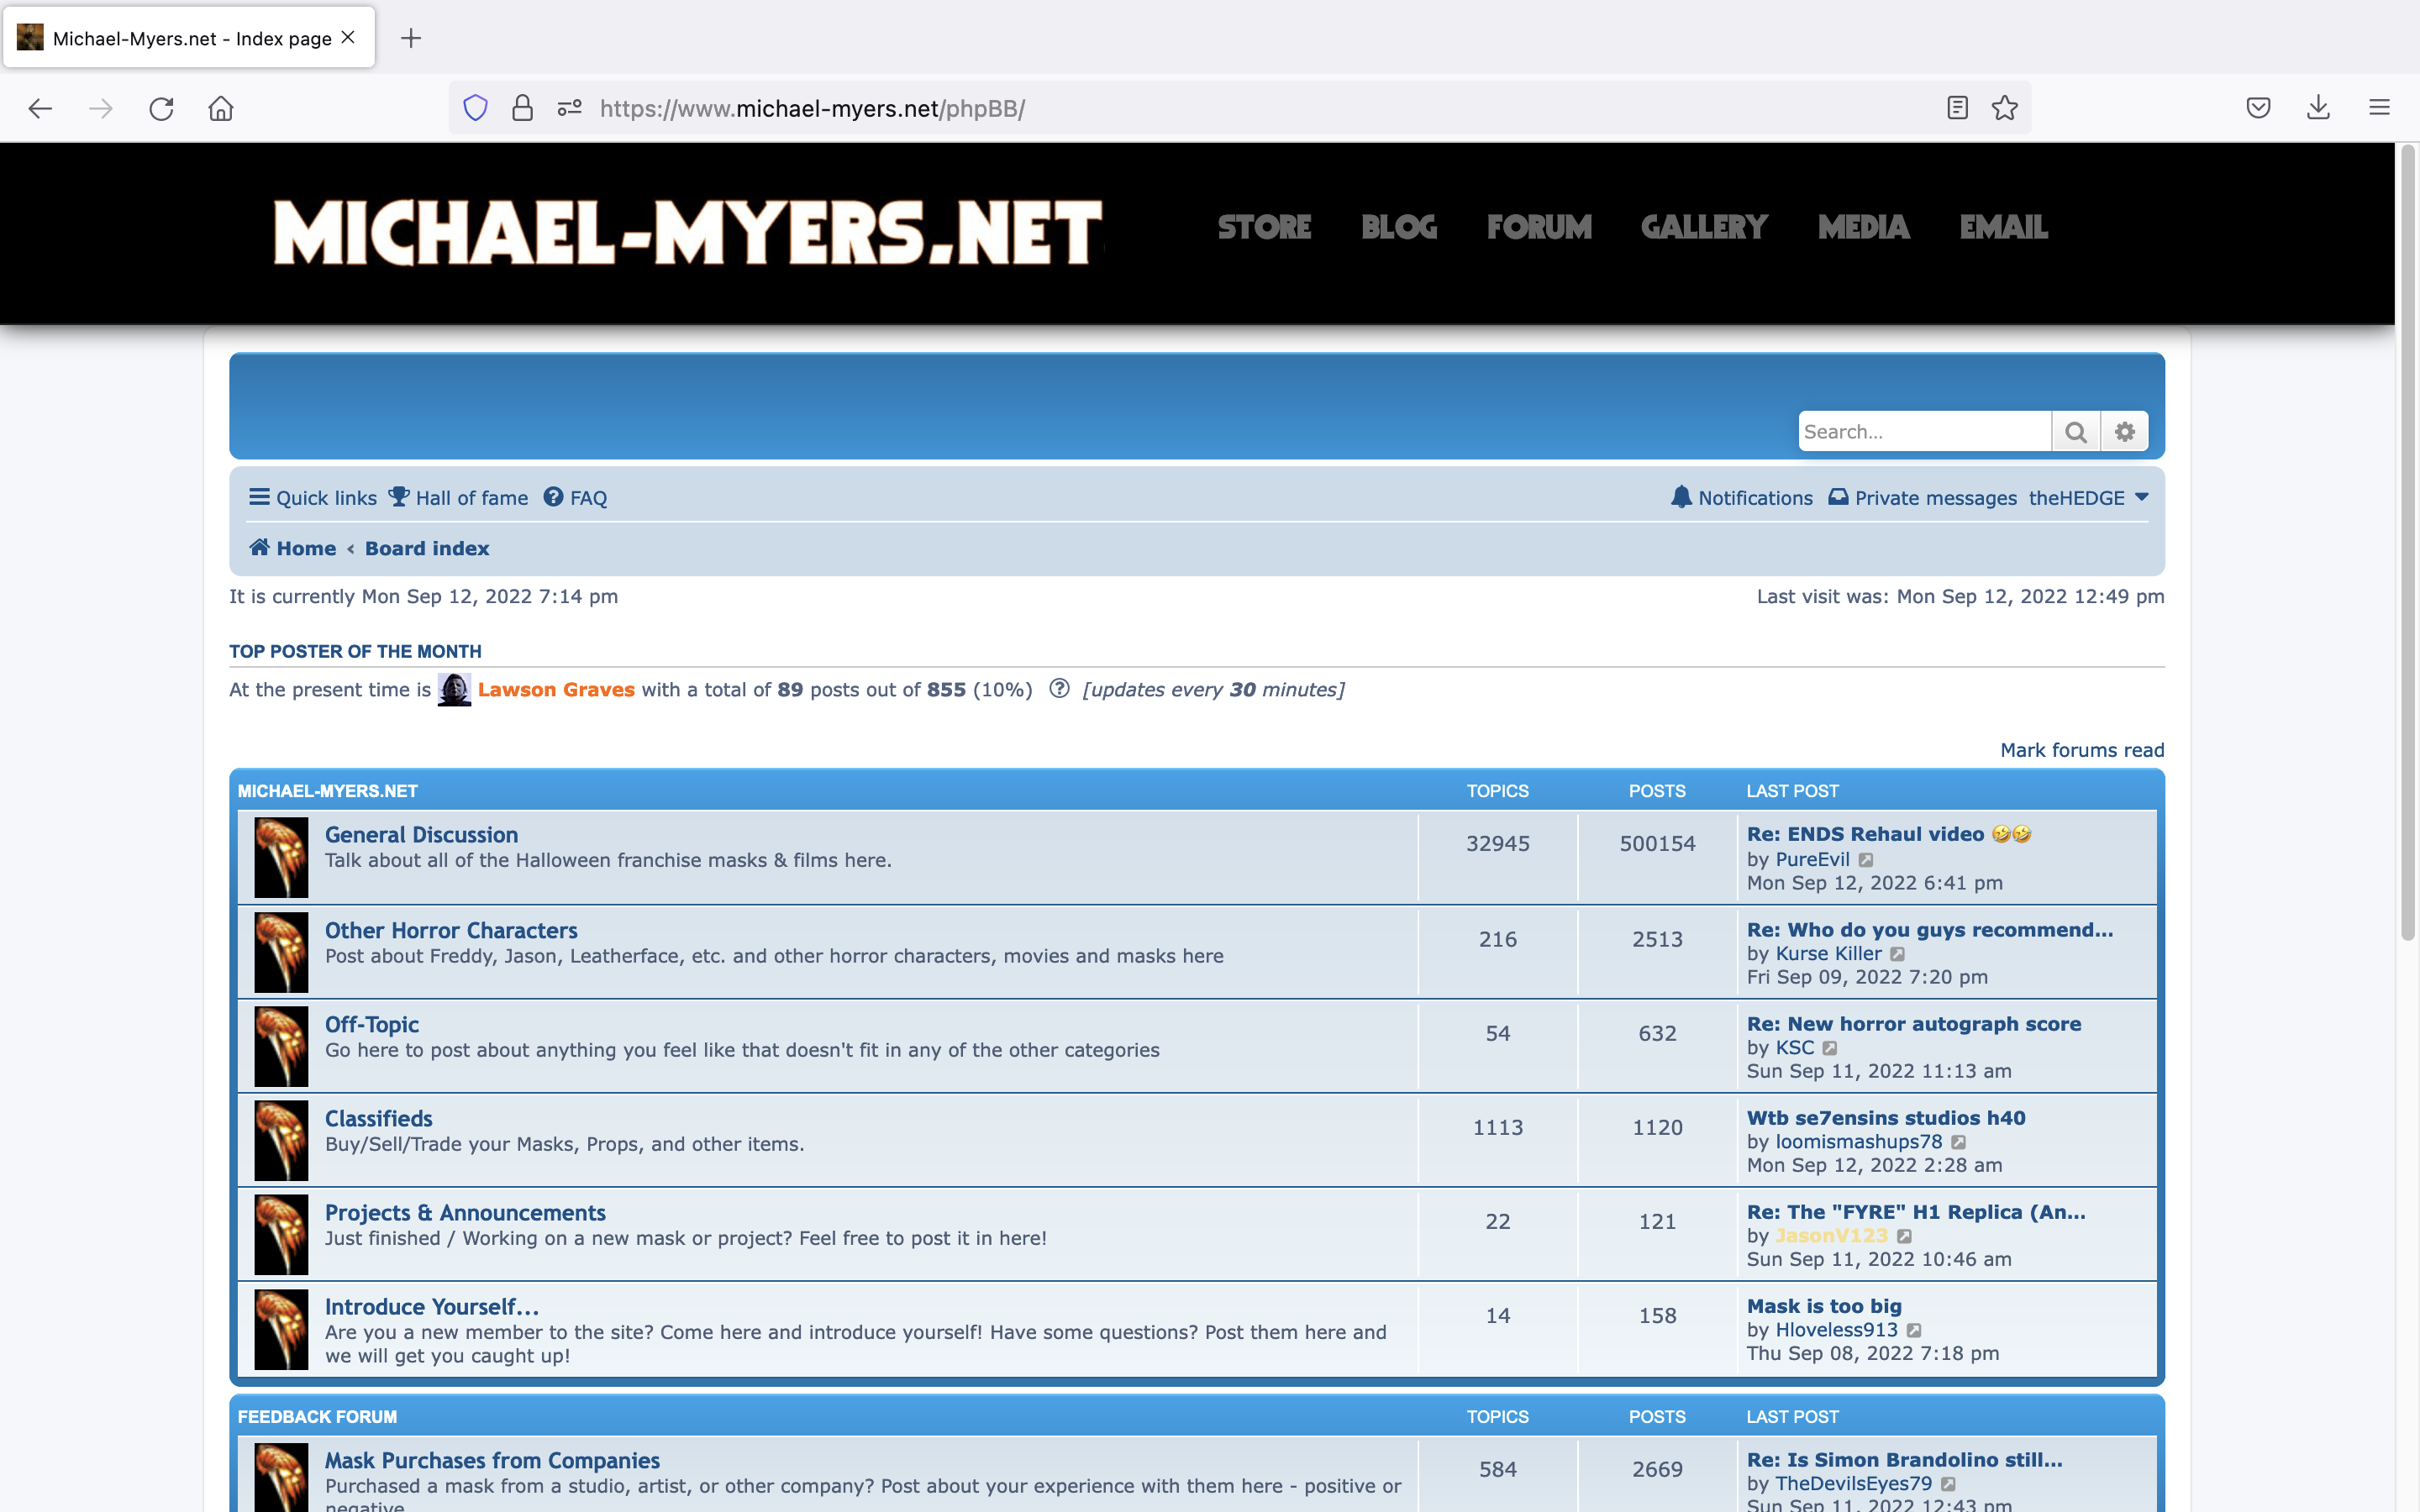Open Firefox application menu hamburger

click(x=2379, y=108)
